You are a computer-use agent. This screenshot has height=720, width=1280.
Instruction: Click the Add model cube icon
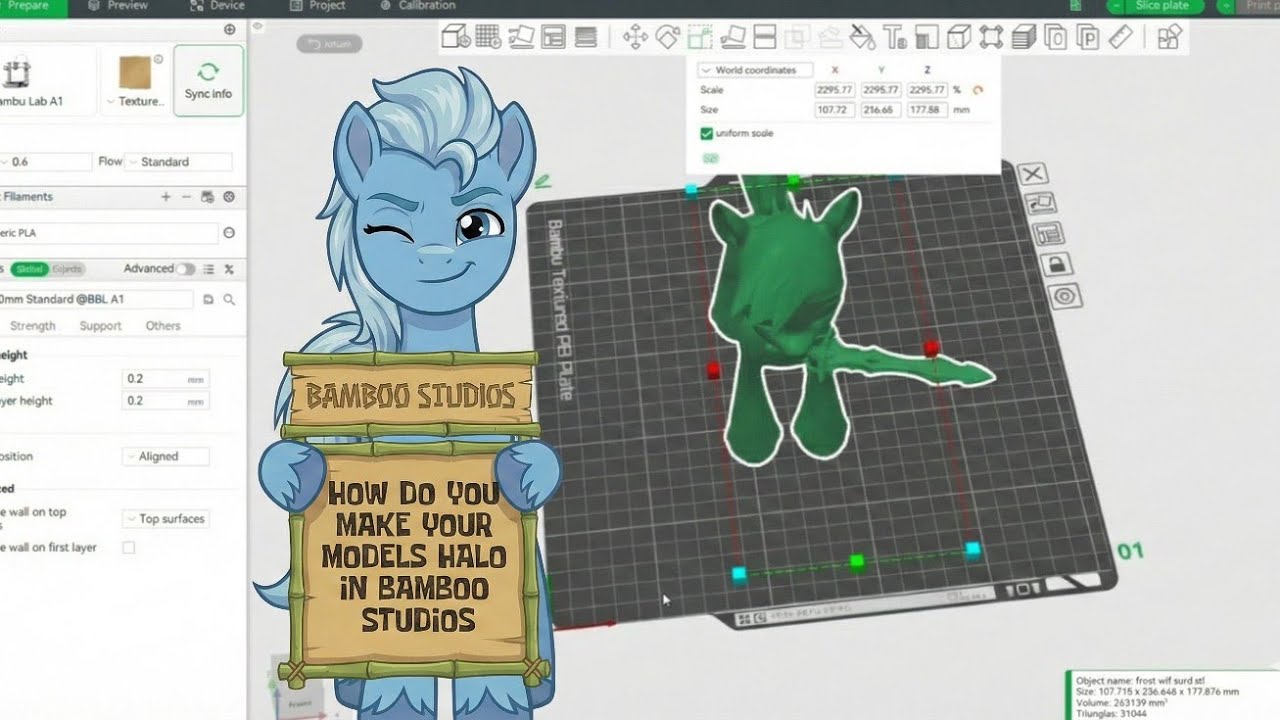455,38
